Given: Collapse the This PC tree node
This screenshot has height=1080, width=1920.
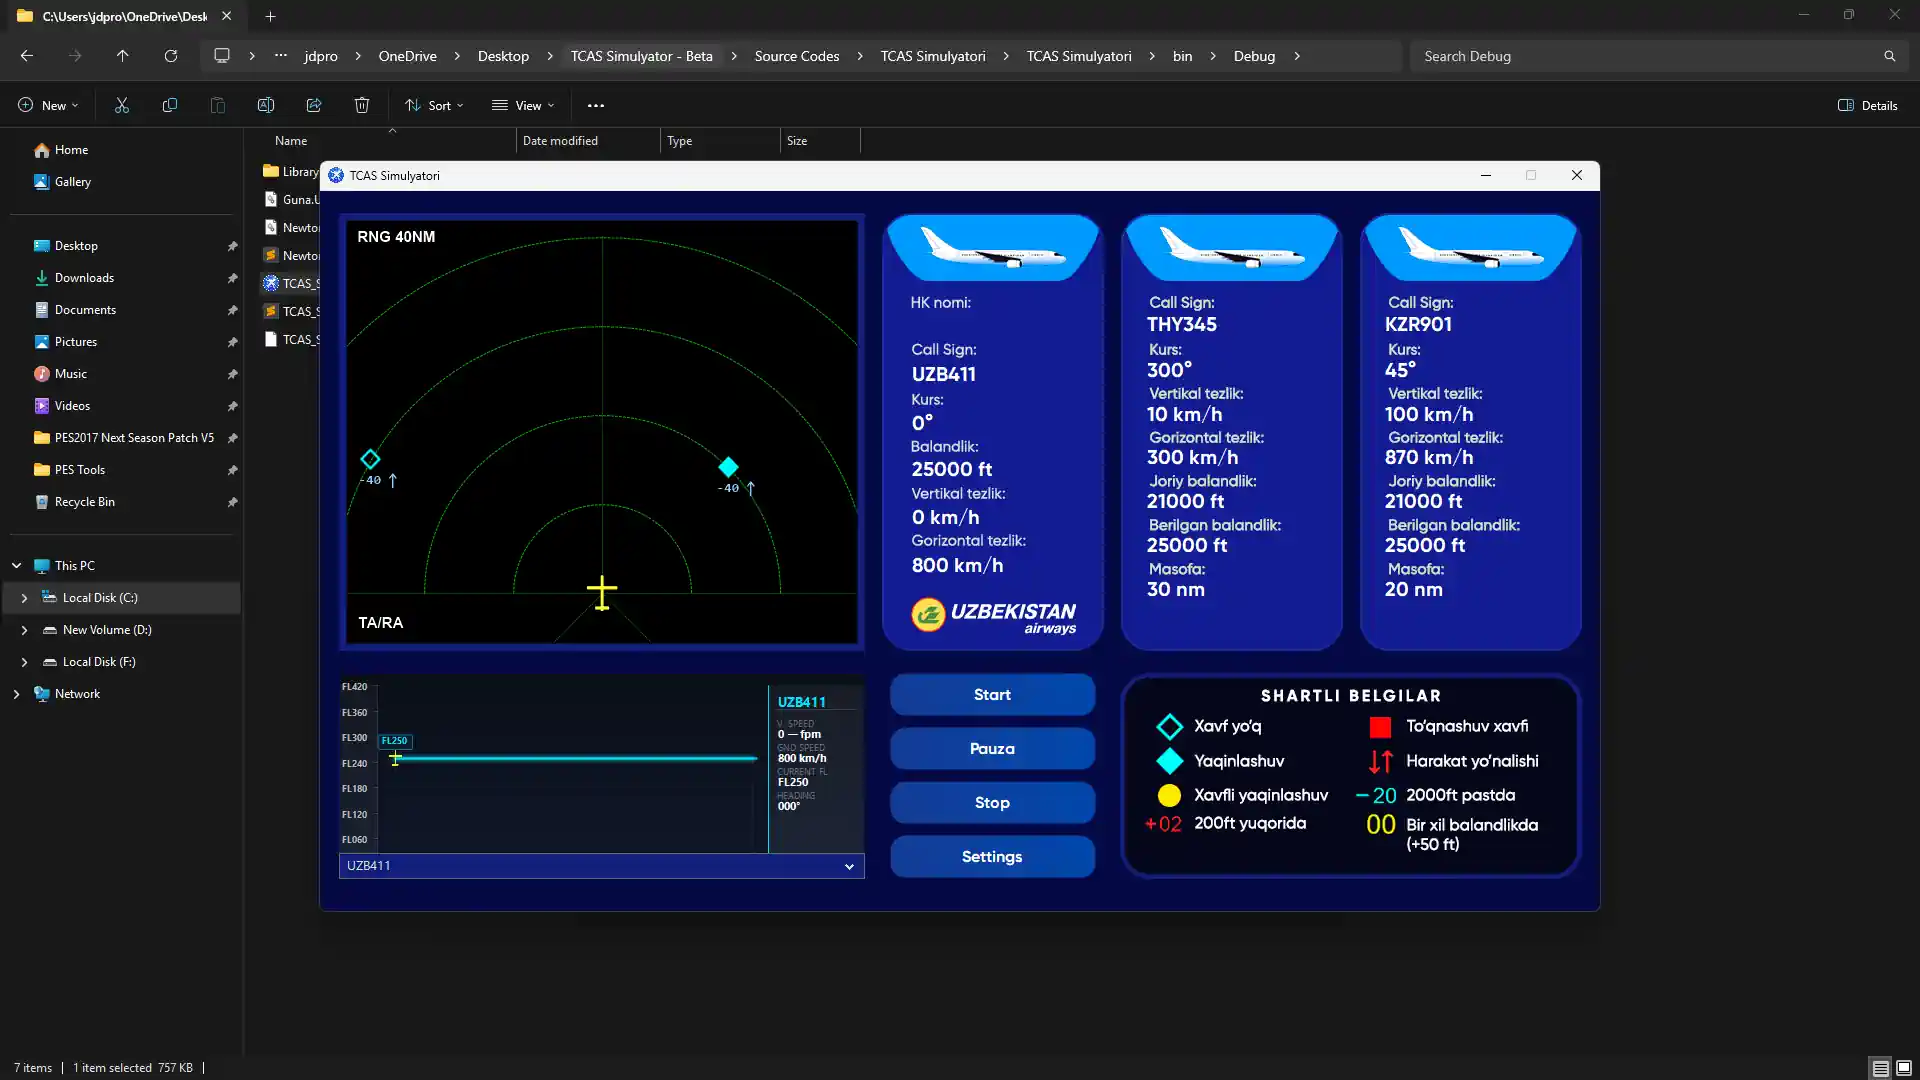Looking at the screenshot, I should (16, 566).
